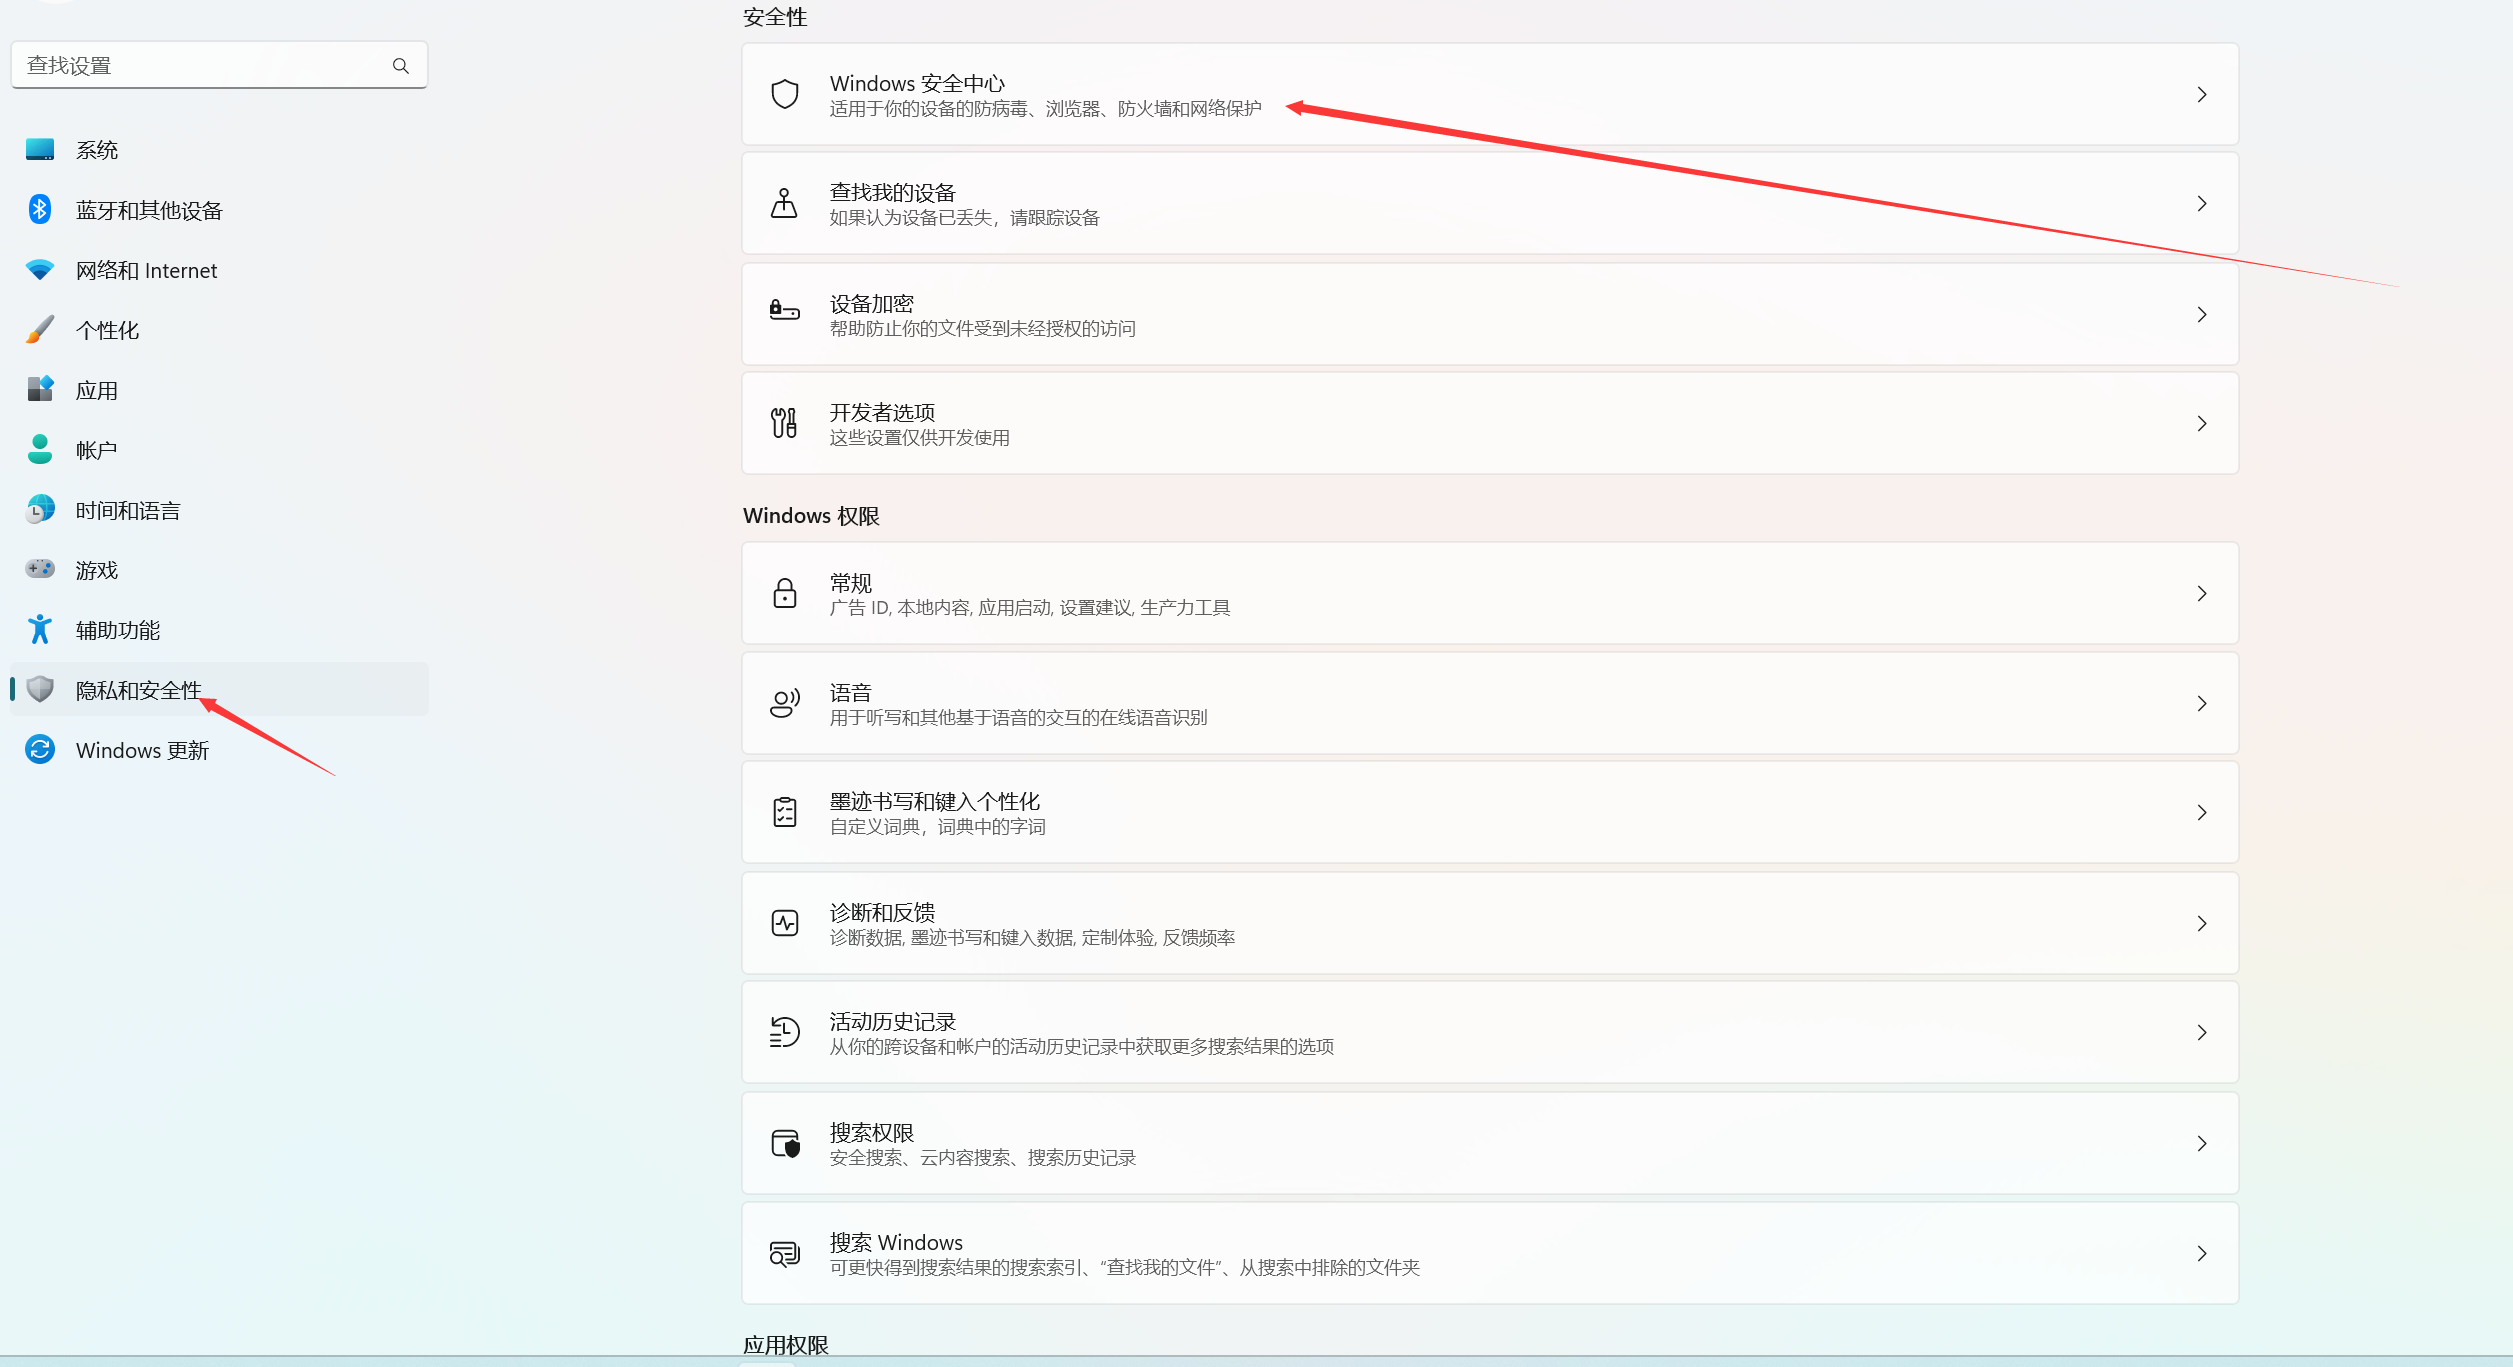Expand 语音 via its chevron arrow

[x=2202, y=704]
